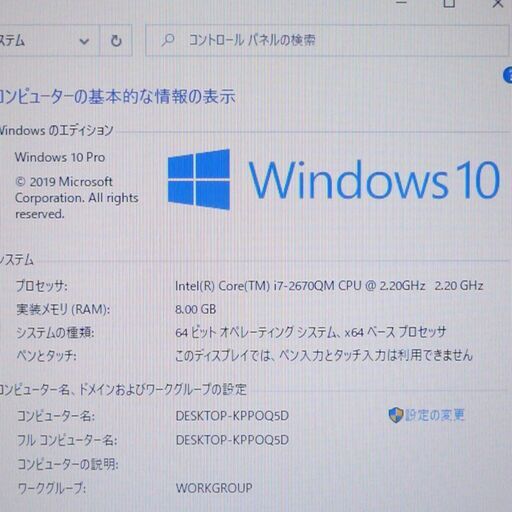Click the ペンとタッチ: label

46,356
